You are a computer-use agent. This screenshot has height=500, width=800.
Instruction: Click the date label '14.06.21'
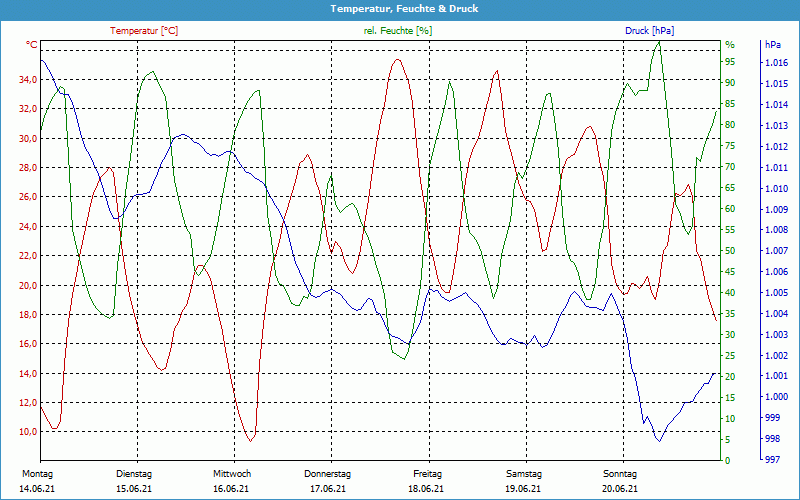(x=37, y=489)
